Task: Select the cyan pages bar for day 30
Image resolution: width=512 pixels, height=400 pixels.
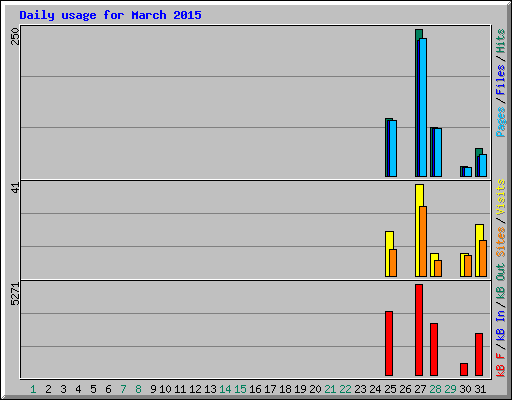Action: click(468, 172)
